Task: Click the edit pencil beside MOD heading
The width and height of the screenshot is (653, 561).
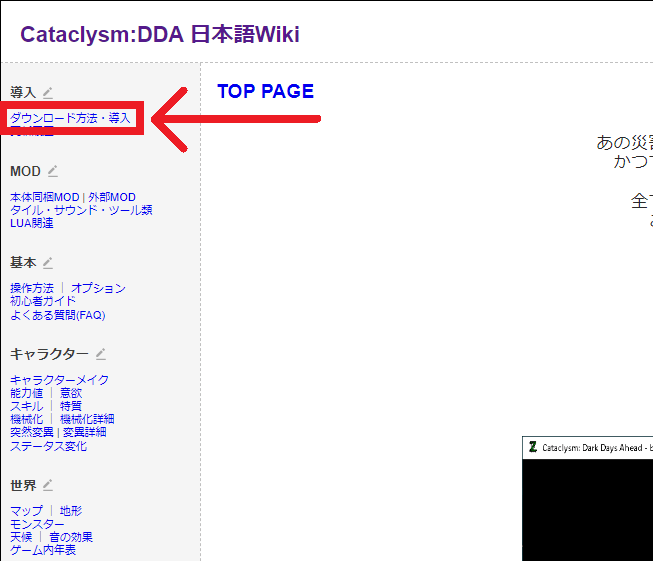Action: tap(53, 171)
